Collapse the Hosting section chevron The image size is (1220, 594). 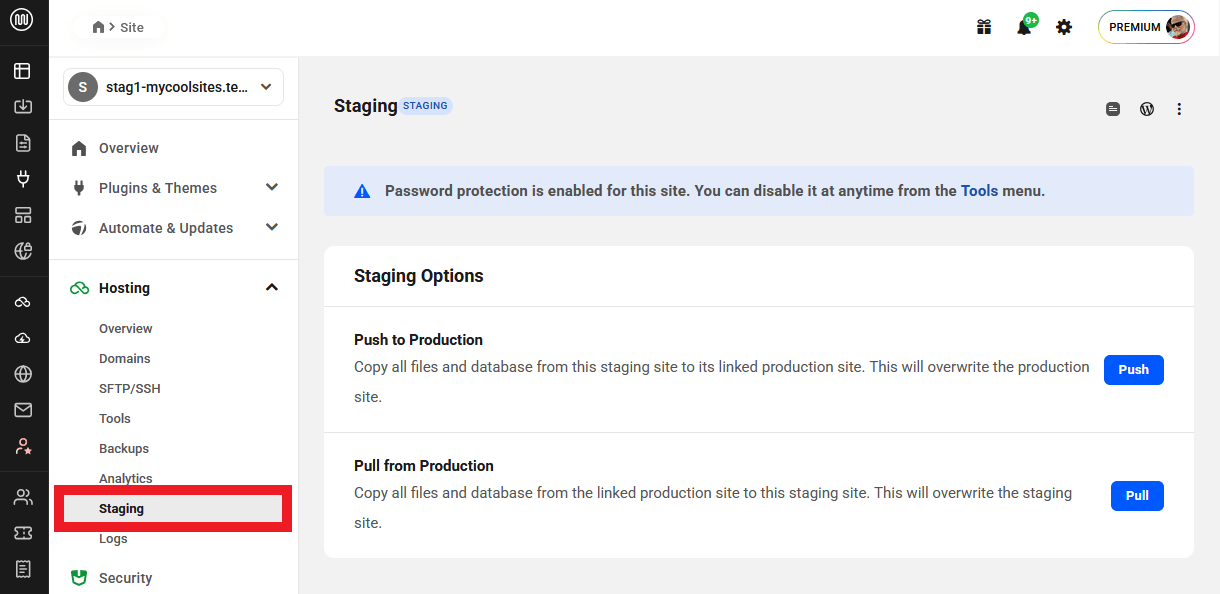[x=271, y=288]
